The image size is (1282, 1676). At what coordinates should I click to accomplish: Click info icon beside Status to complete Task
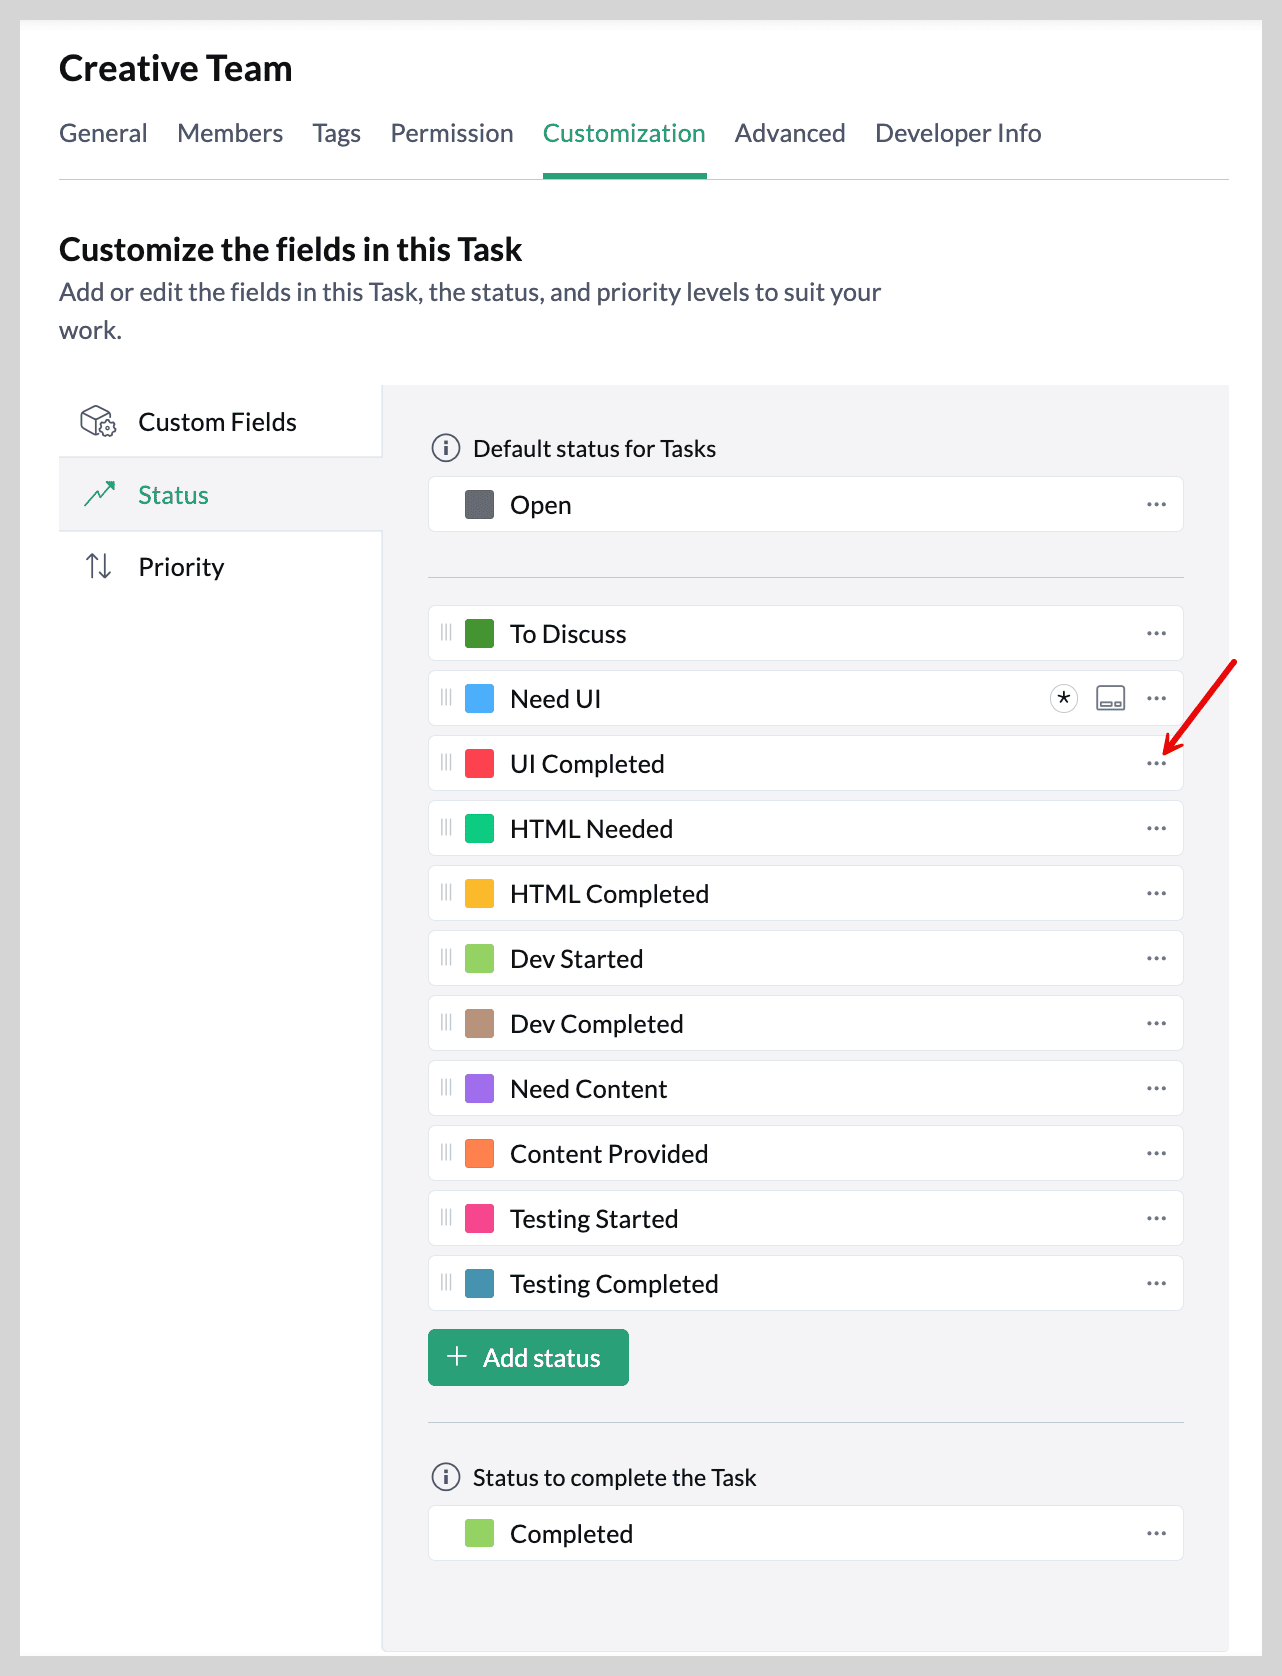(x=445, y=1477)
